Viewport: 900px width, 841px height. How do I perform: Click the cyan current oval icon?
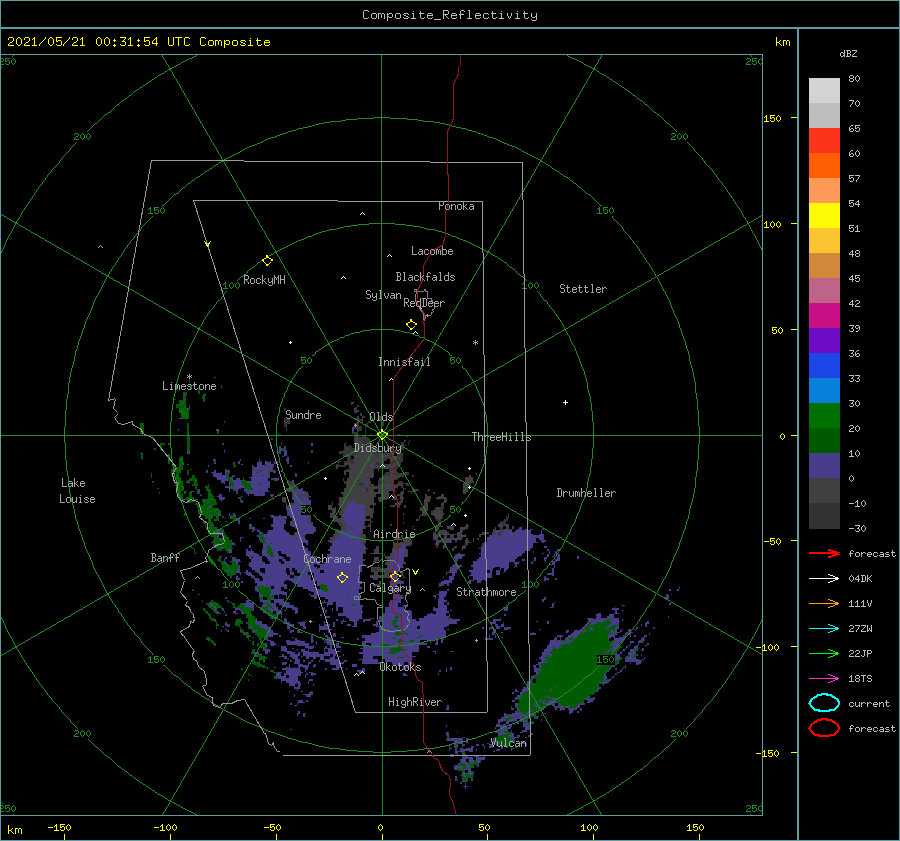point(824,703)
